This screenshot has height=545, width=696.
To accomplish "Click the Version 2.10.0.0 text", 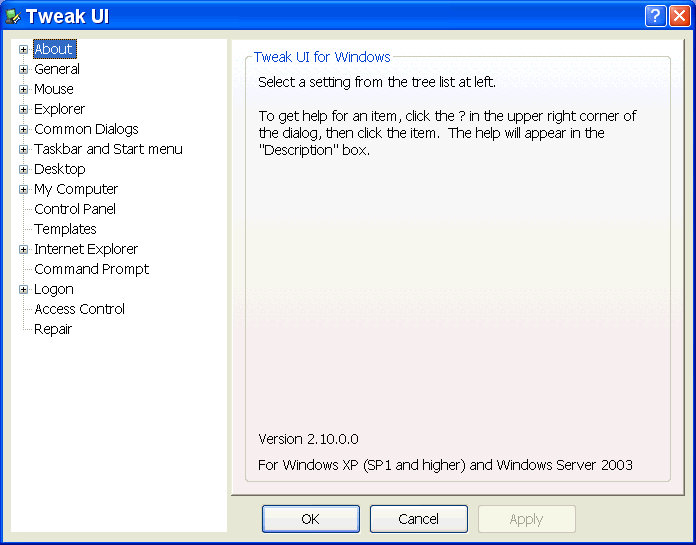I will 308,439.
